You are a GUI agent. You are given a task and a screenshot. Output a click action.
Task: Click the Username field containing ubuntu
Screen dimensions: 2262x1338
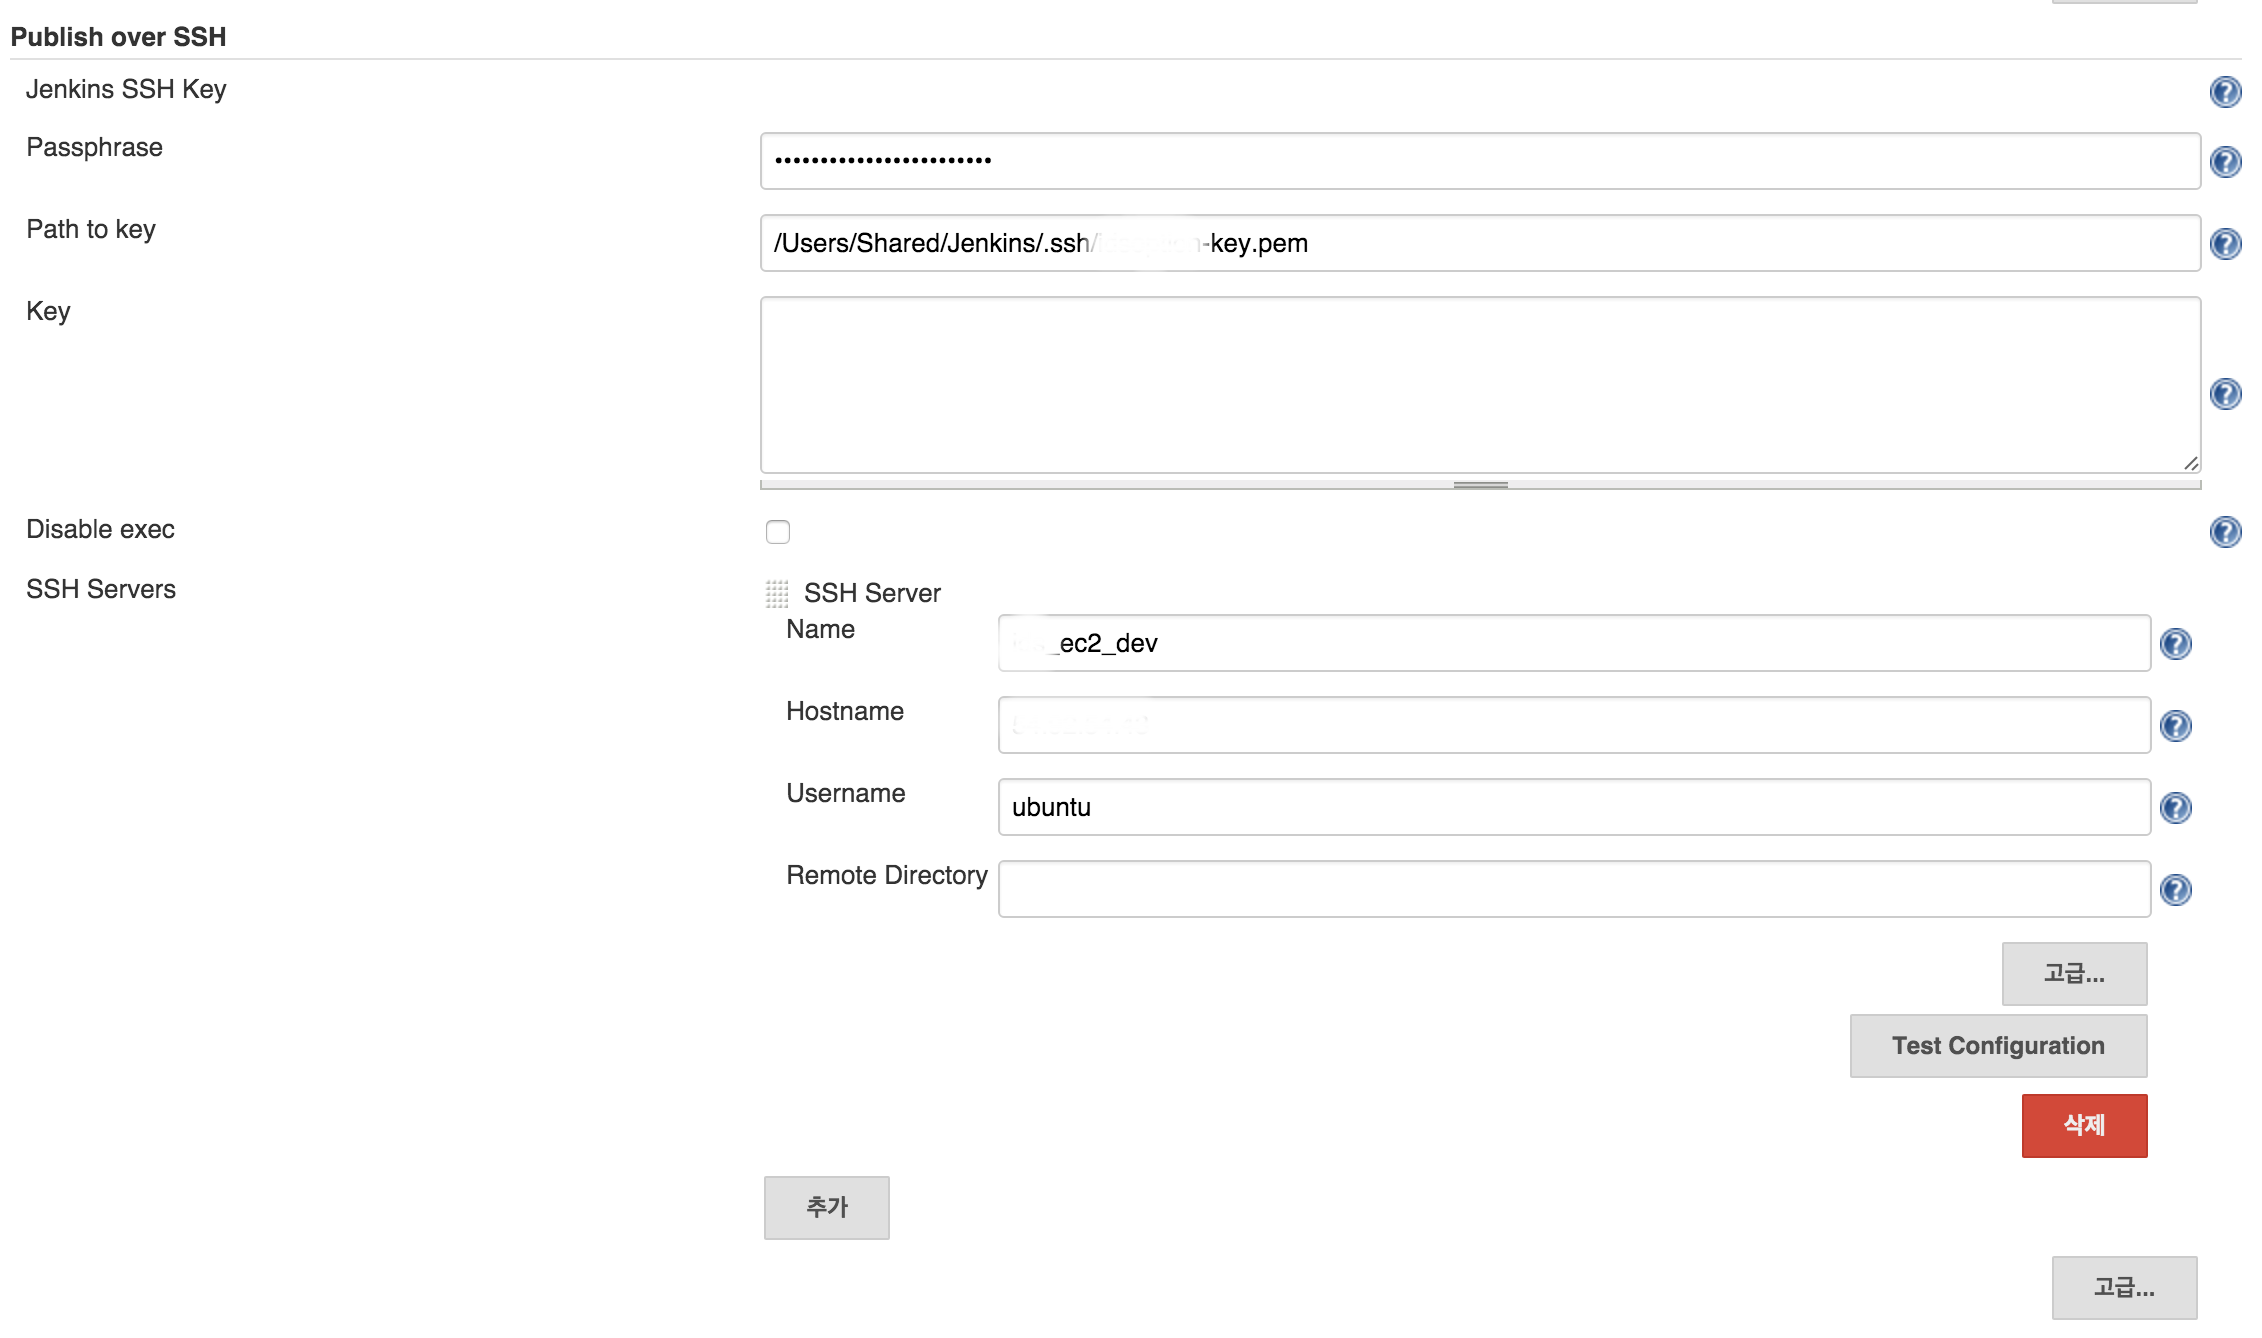(x=1574, y=807)
